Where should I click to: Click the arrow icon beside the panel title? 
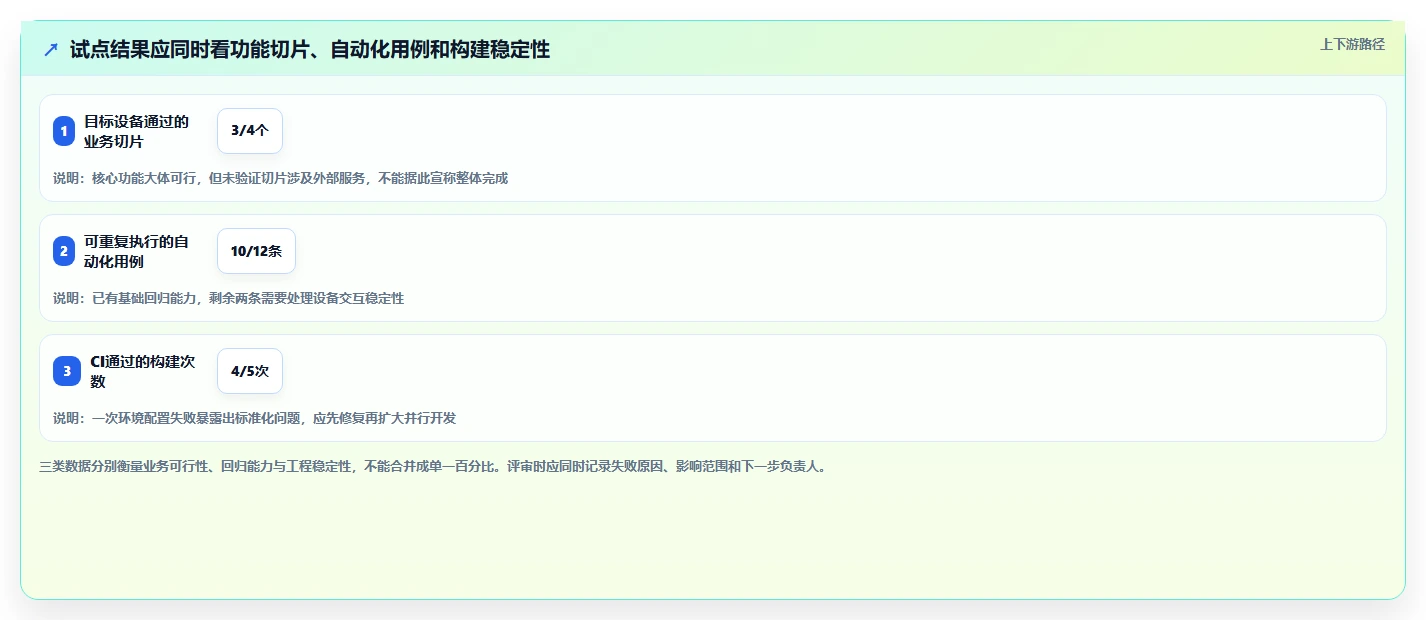(x=51, y=49)
